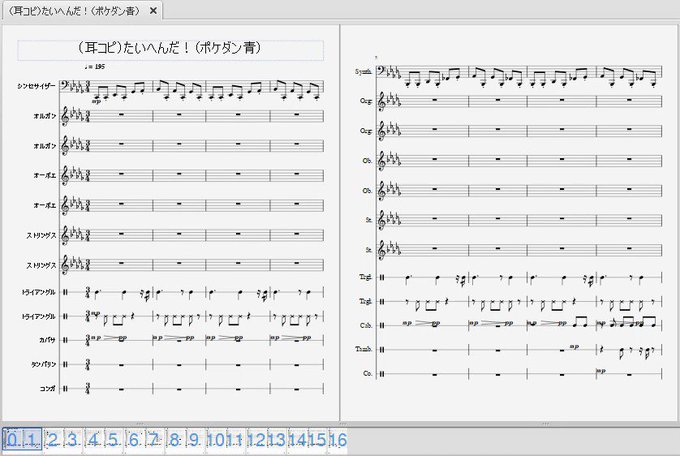Click the タンバリン staff name
The height and width of the screenshot is (456, 680).
click(43, 364)
